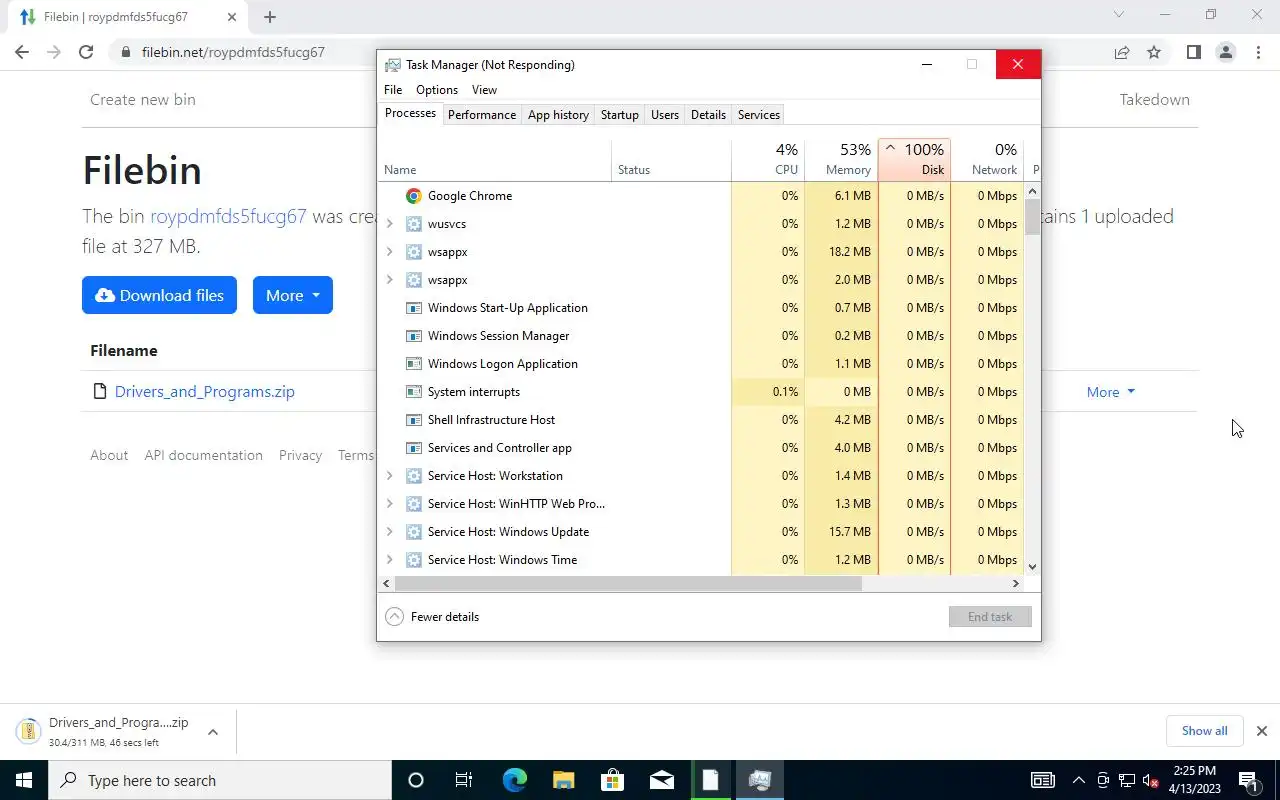Screen dimensions: 1280x800
Task: Click the Service Host: Windows Update gear icon
Action: pyautogui.click(x=413, y=532)
